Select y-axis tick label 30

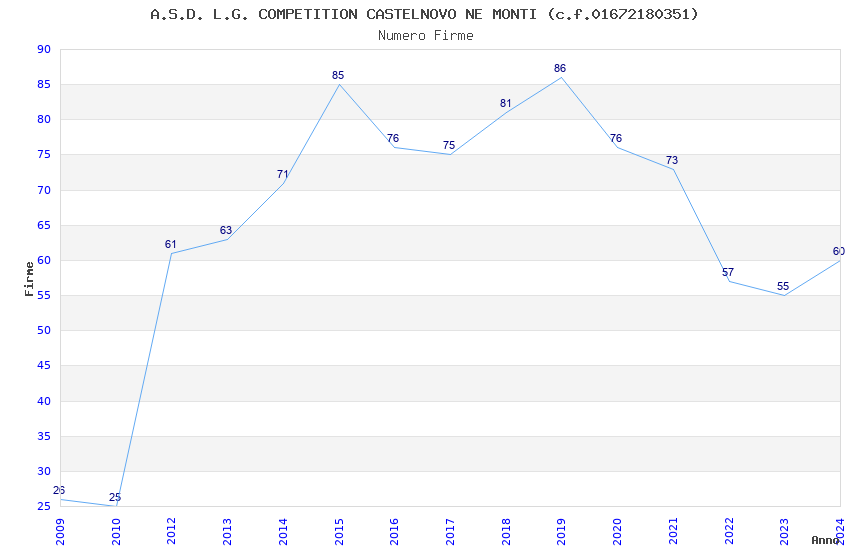point(44,471)
